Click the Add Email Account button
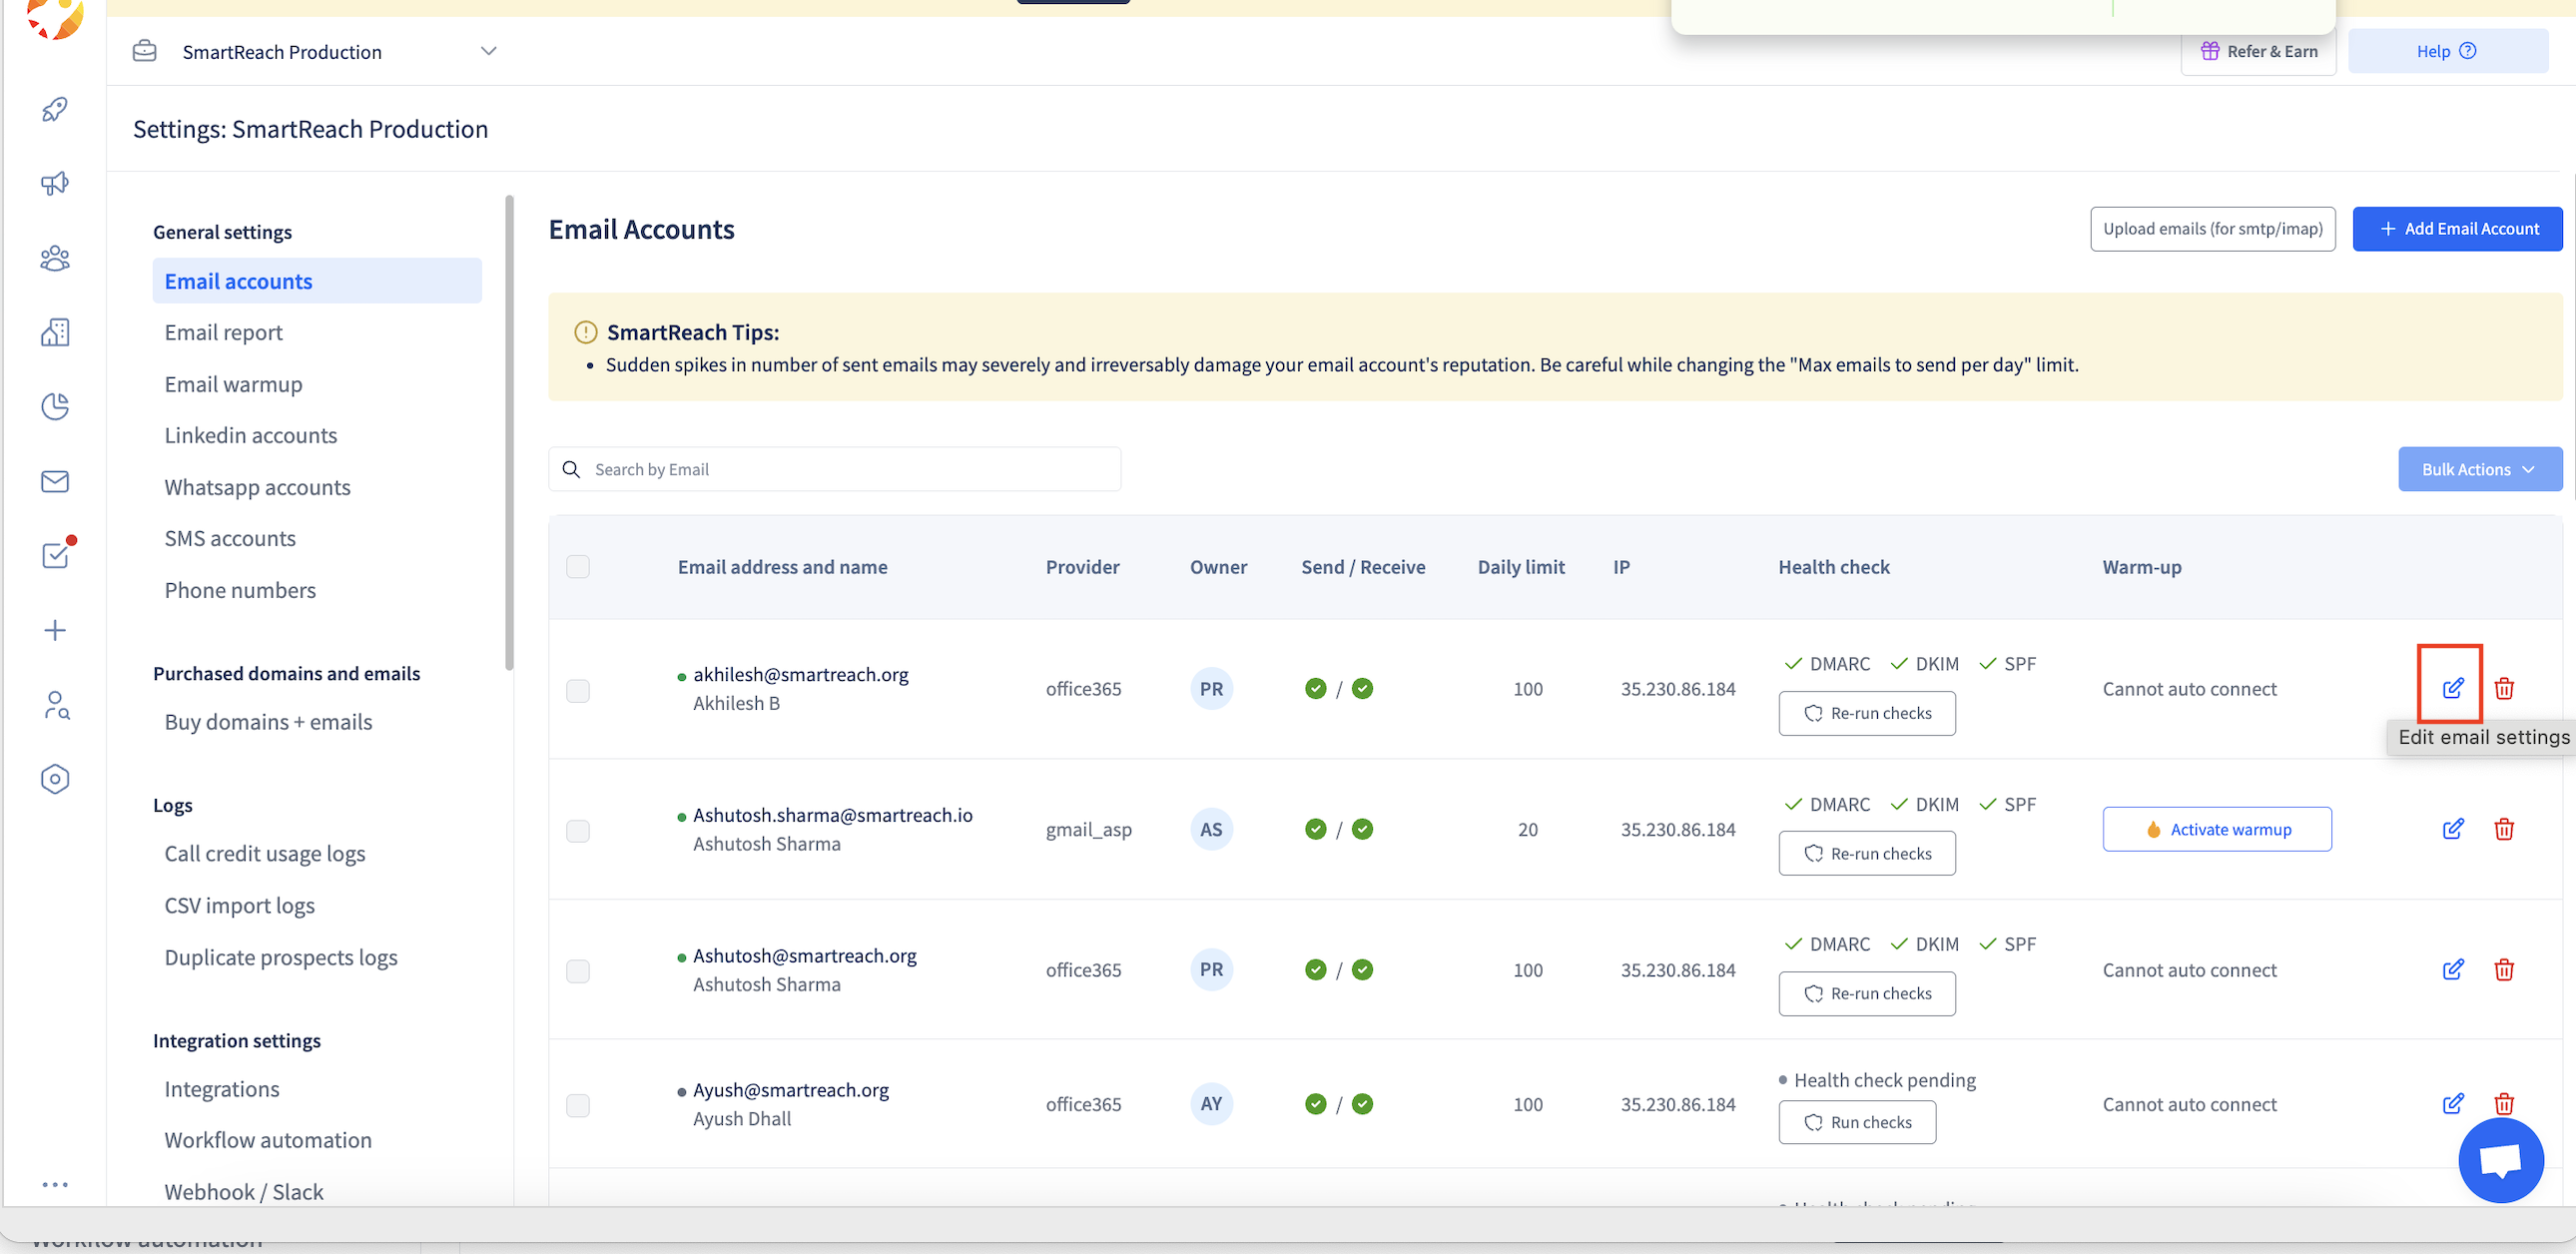This screenshot has height=1254, width=2576. (2457, 229)
